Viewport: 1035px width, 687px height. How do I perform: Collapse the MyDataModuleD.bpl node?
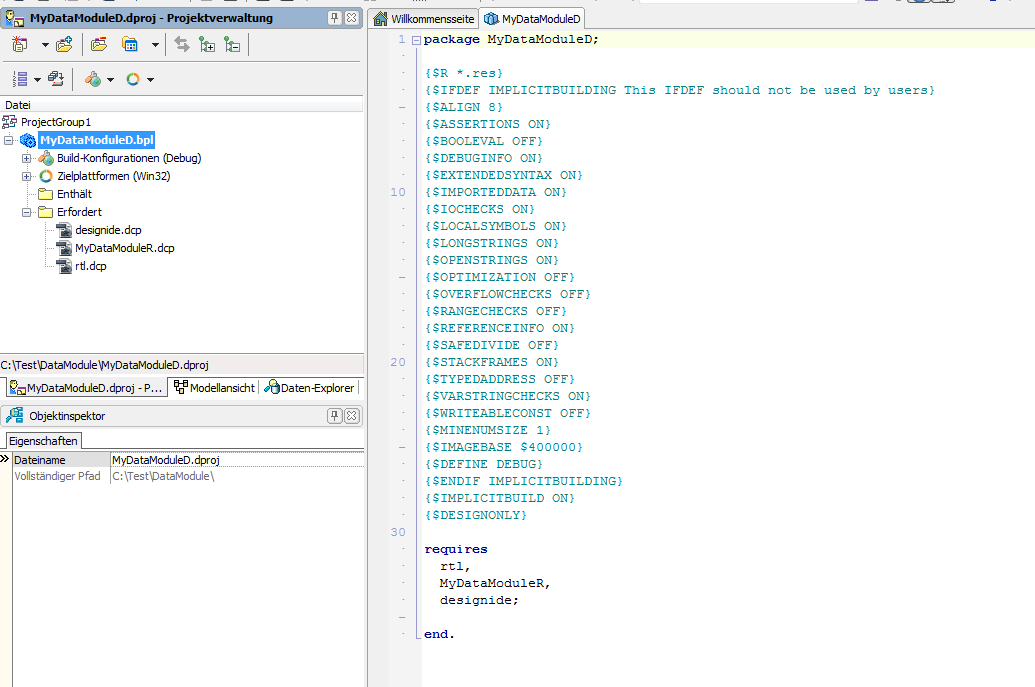9,140
